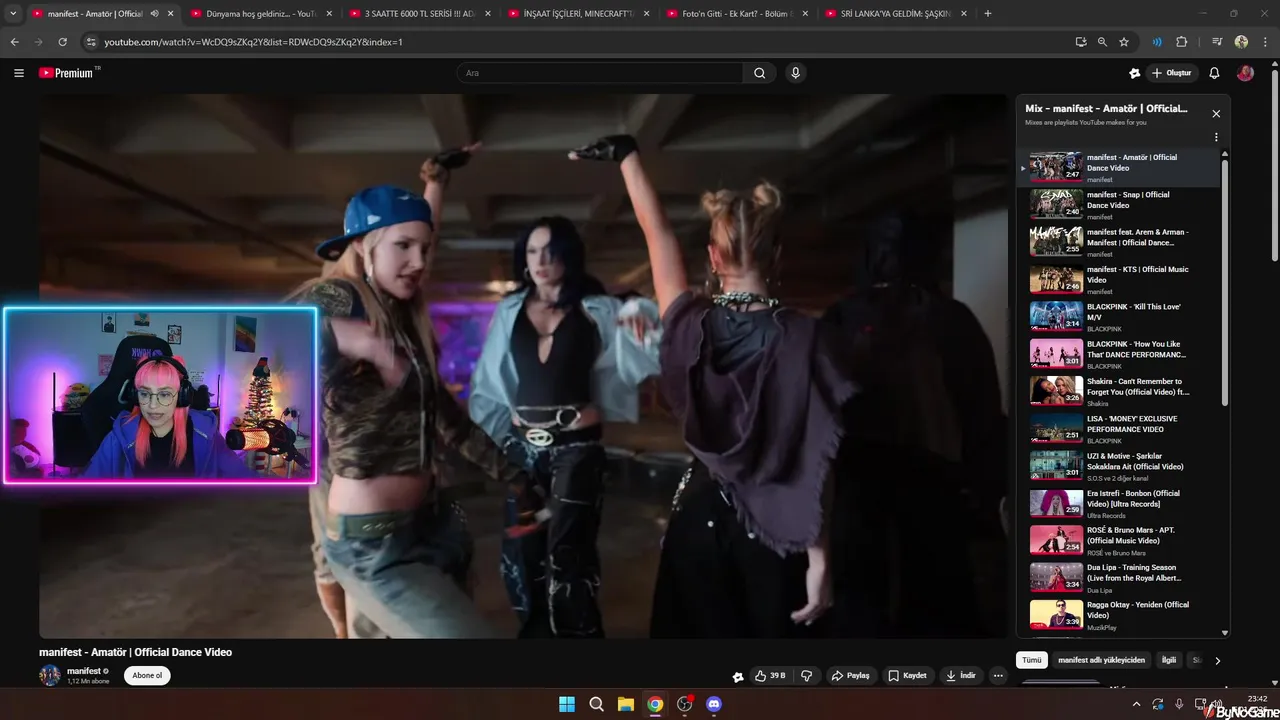Click the sparkle icon beside Oluştur
Viewport: 1280px width, 720px height.
click(1134, 73)
